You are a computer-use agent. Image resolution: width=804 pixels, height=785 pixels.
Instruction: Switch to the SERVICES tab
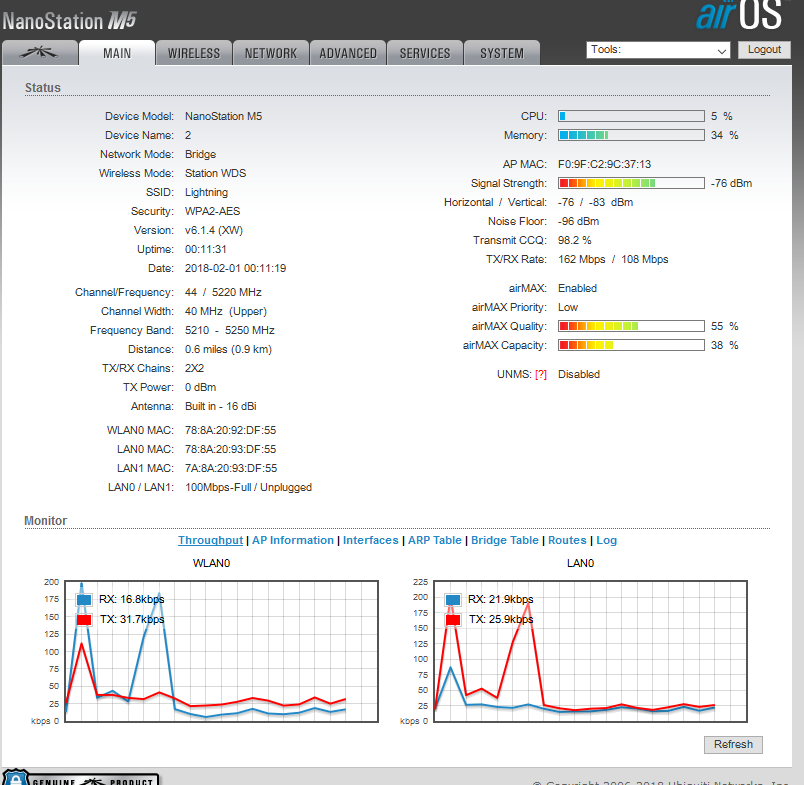(x=425, y=53)
